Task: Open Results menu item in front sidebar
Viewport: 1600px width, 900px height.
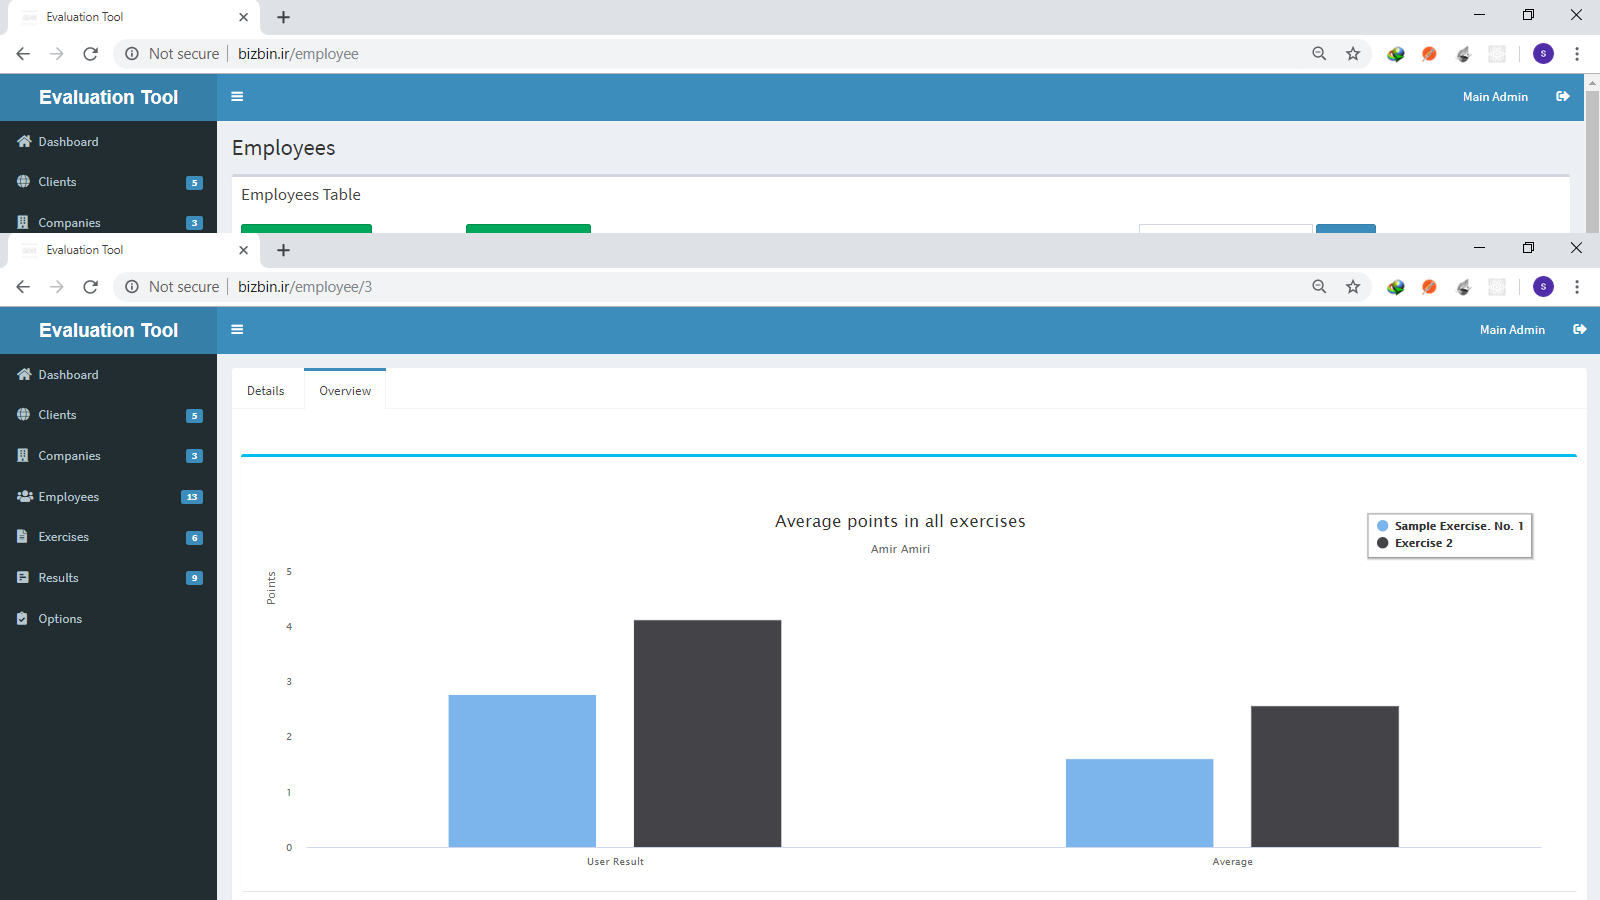Action: tap(108, 578)
